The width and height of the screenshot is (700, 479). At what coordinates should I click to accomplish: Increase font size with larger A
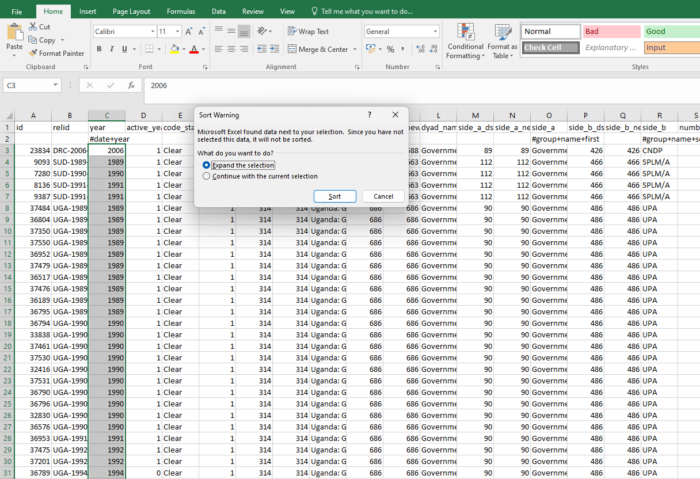pyautogui.click(x=189, y=31)
